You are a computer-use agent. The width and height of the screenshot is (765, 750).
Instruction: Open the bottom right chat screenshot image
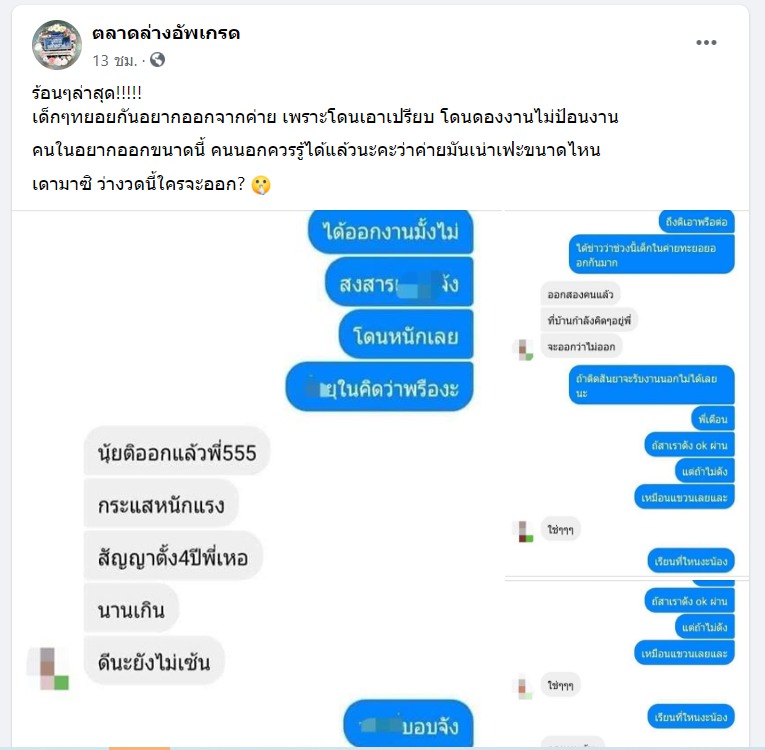point(627,664)
